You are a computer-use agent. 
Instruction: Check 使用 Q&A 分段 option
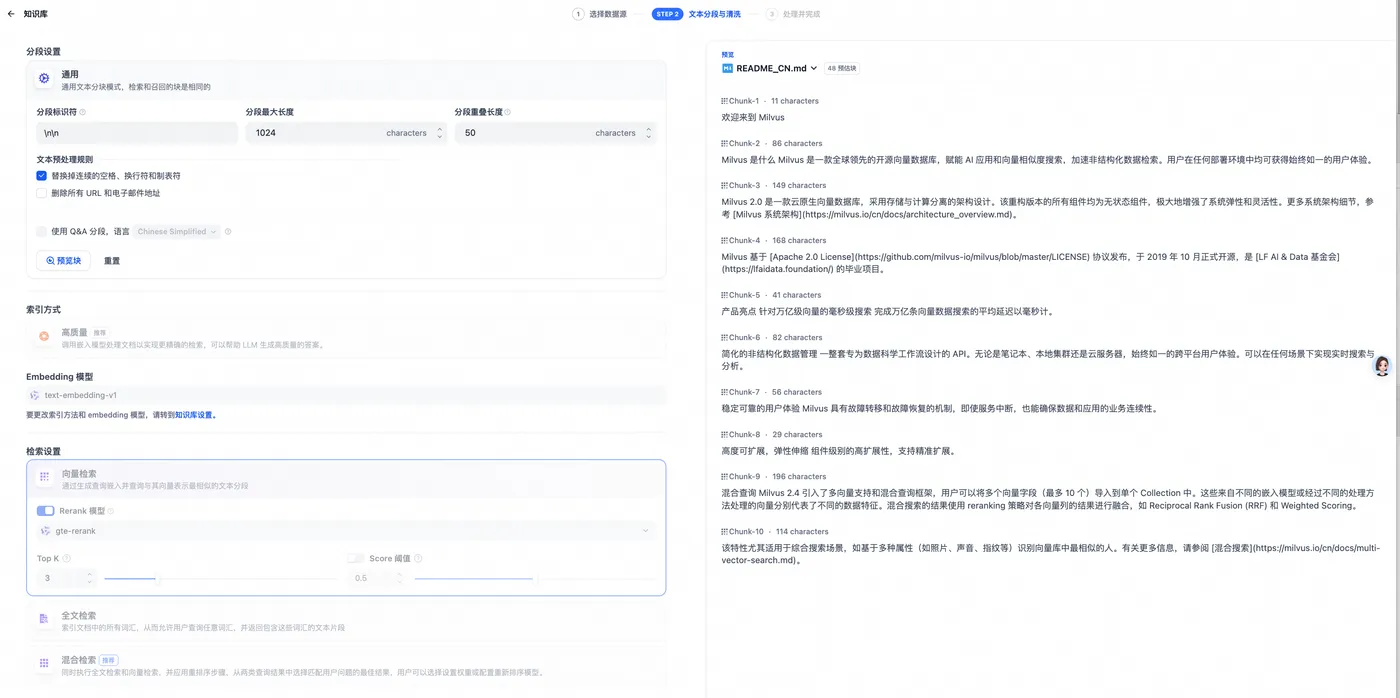[x=42, y=231]
